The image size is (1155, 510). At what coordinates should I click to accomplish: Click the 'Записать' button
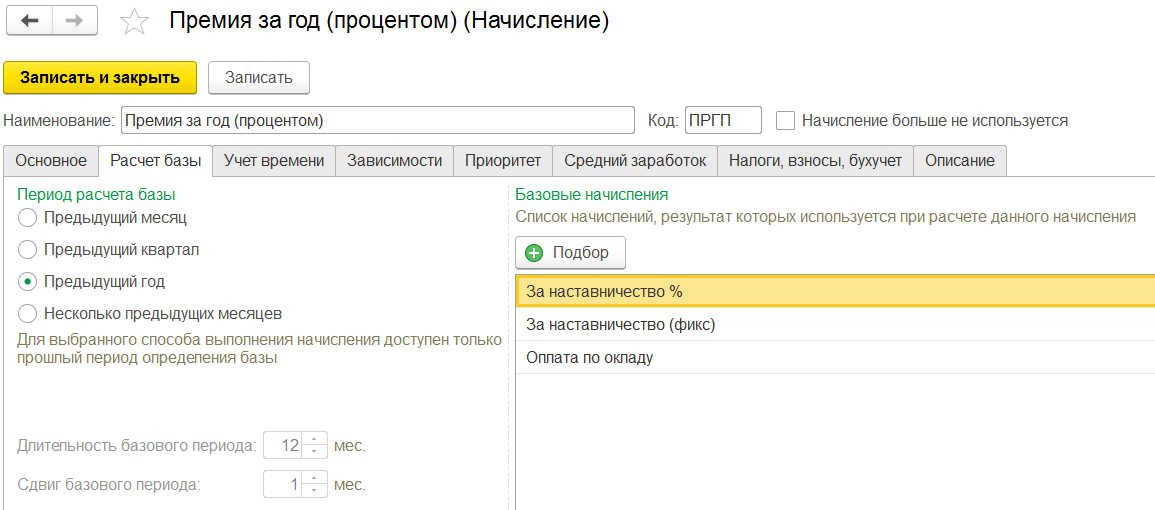[259, 78]
